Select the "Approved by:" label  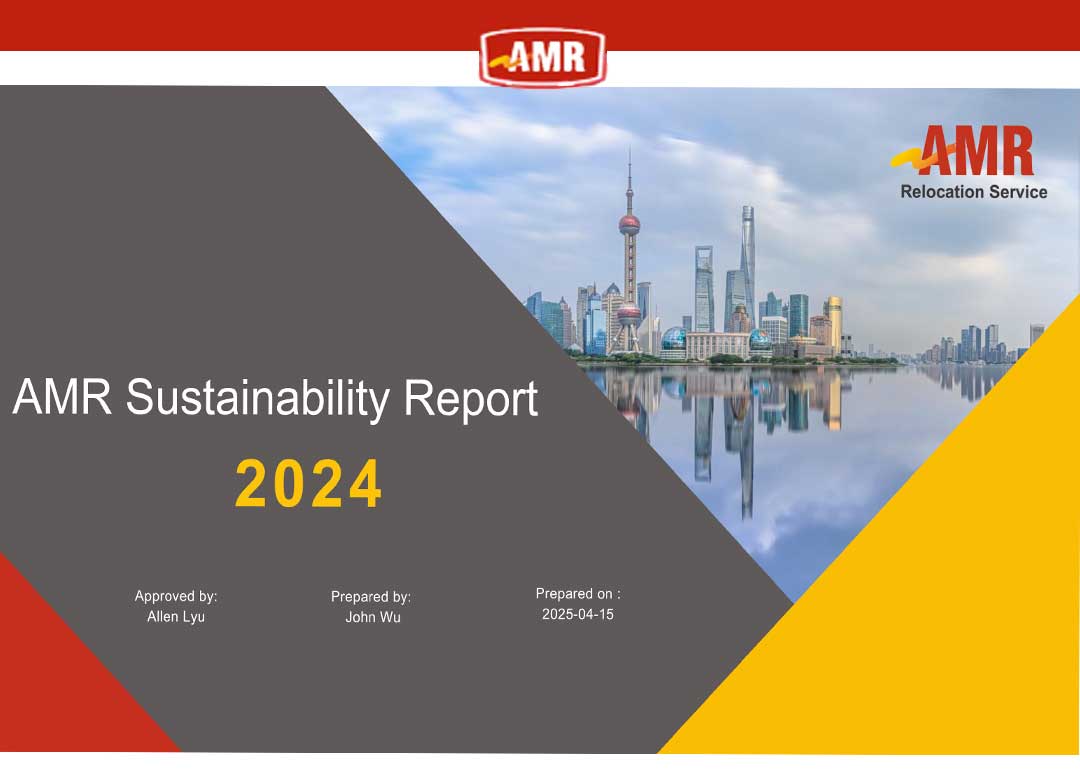pos(176,596)
